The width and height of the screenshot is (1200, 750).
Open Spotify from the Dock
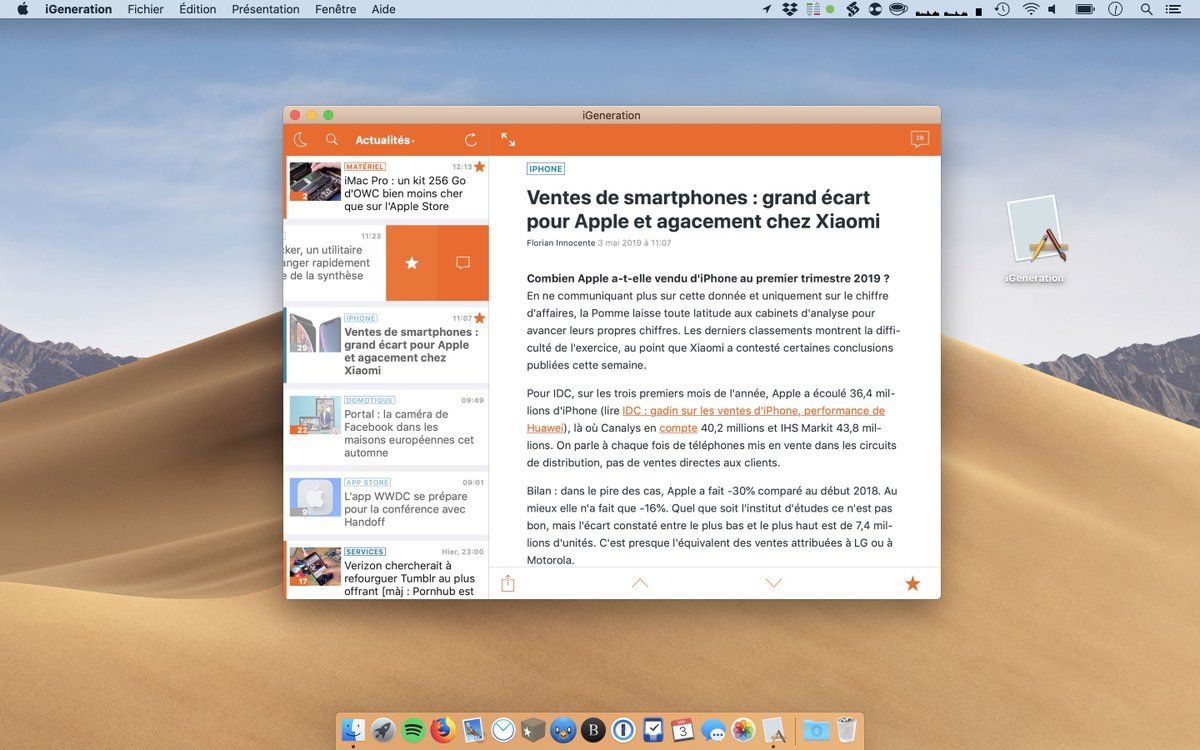[x=413, y=731]
